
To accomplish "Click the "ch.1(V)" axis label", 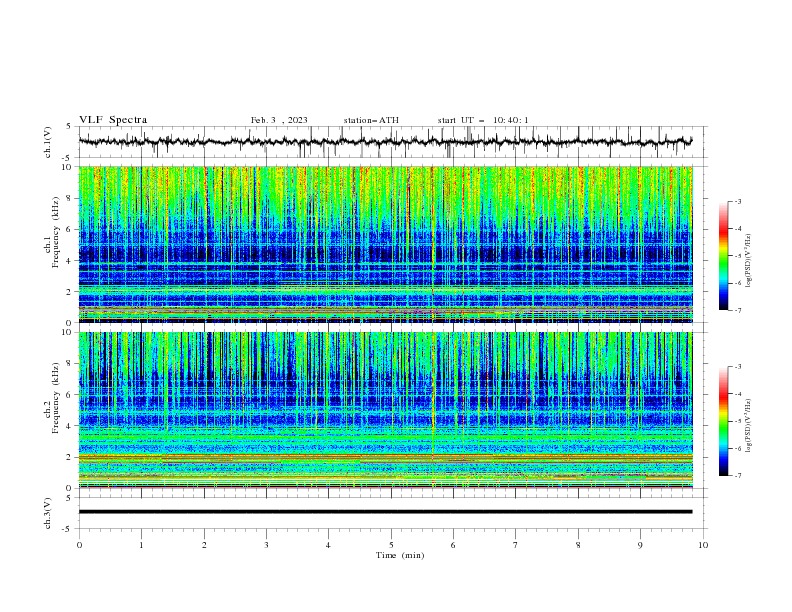I will 48,142.
